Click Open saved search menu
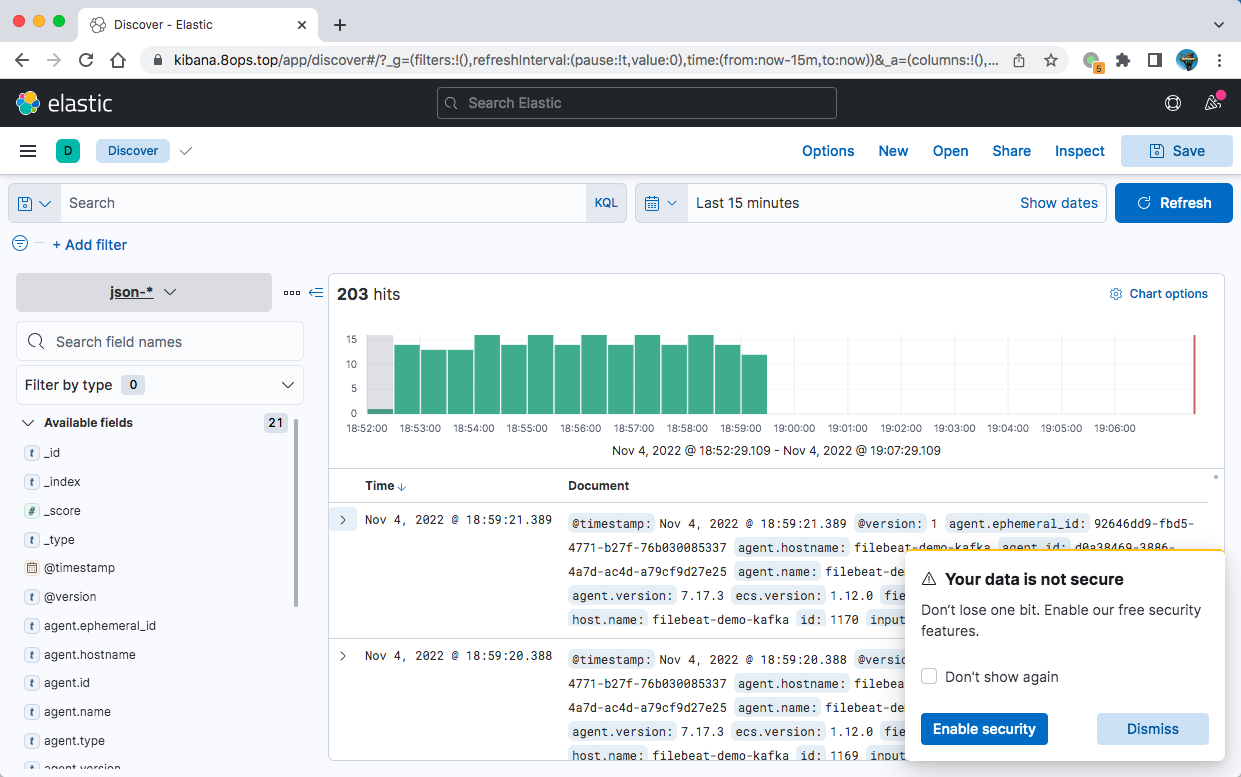 (x=950, y=151)
